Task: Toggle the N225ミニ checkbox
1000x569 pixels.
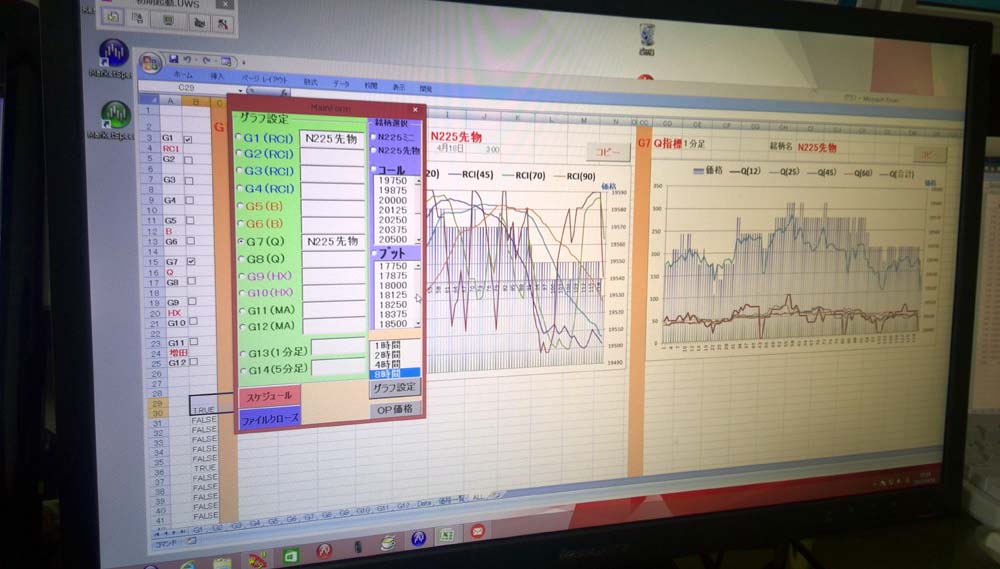Action: click(374, 137)
